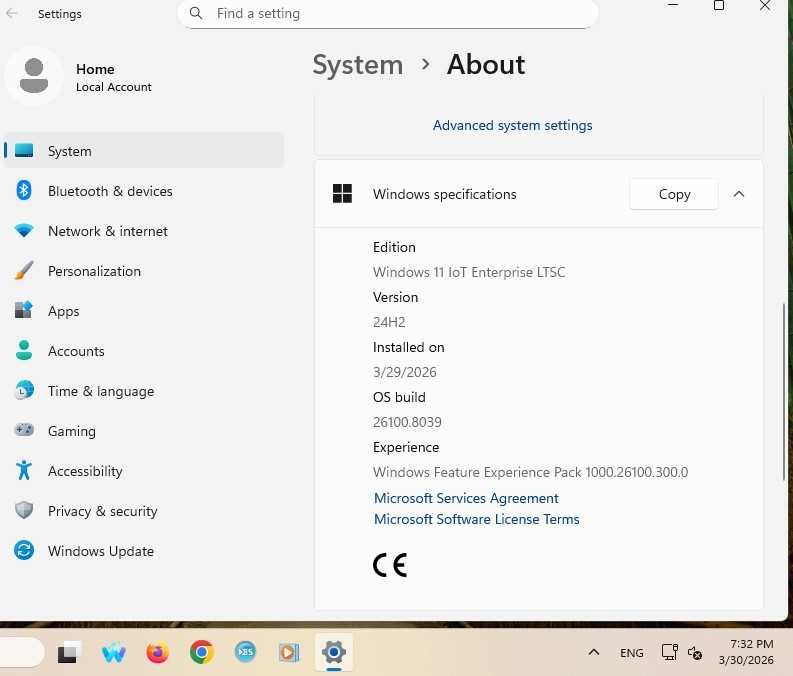The height and width of the screenshot is (676, 793).
Task: Click the OS build 26100.8039 value
Action: (407, 422)
